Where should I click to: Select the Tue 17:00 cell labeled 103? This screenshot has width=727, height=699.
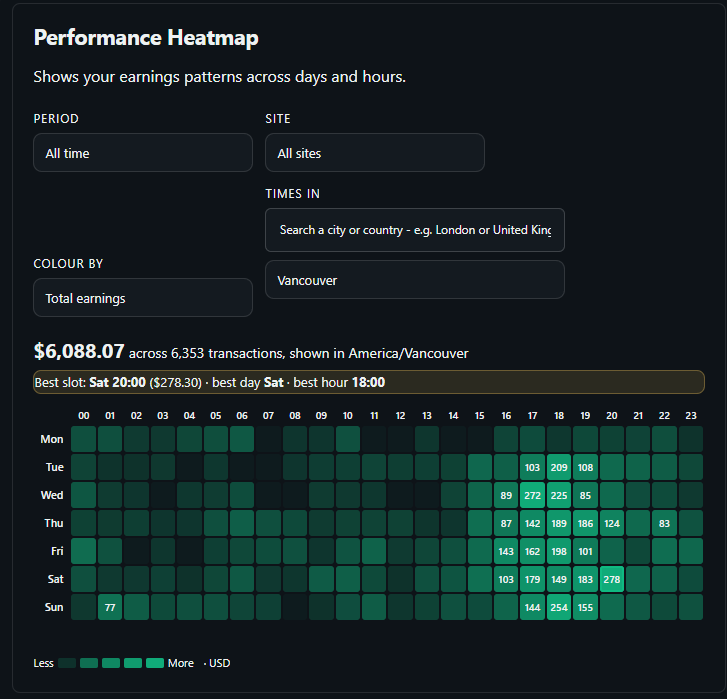coord(532,467)
